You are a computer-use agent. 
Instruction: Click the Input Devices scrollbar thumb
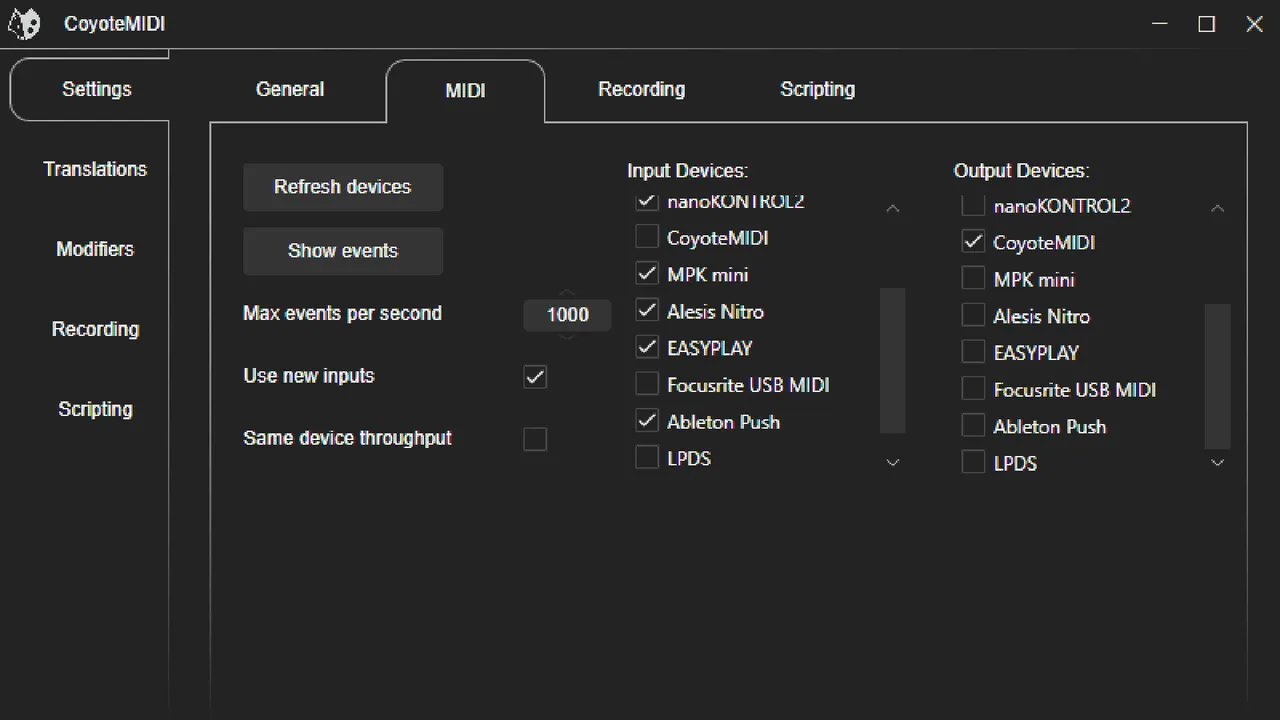(x=892, y=361)
